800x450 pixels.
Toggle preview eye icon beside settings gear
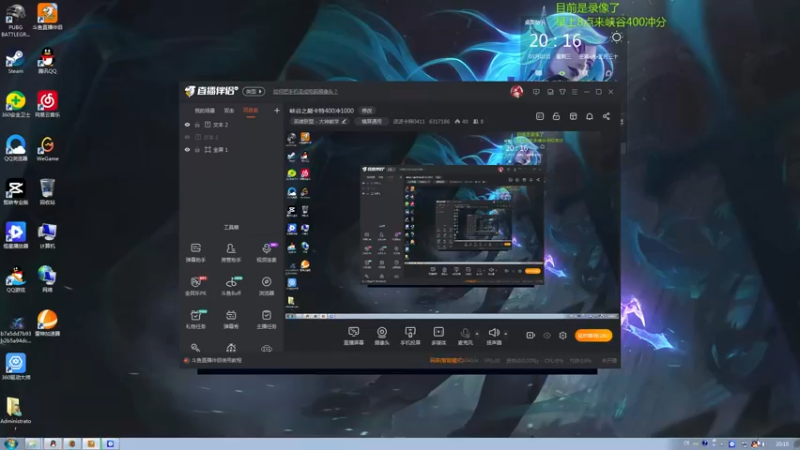tap(546, 336)
